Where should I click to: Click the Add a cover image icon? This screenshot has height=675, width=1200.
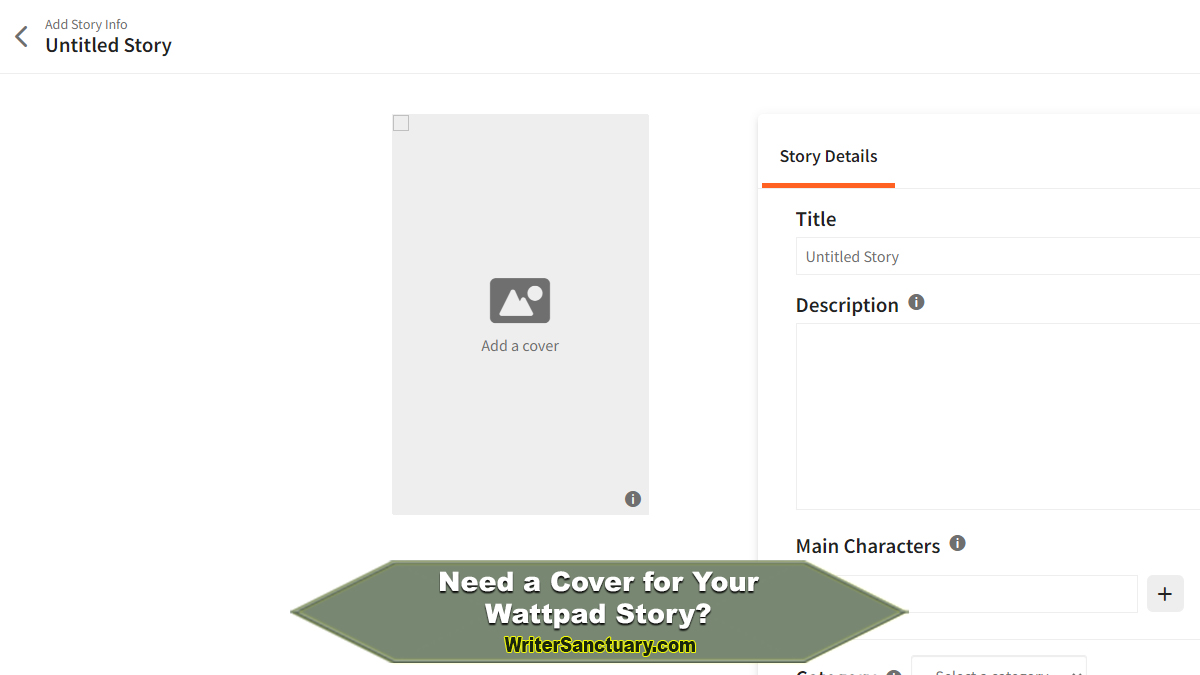click(520, 300)
